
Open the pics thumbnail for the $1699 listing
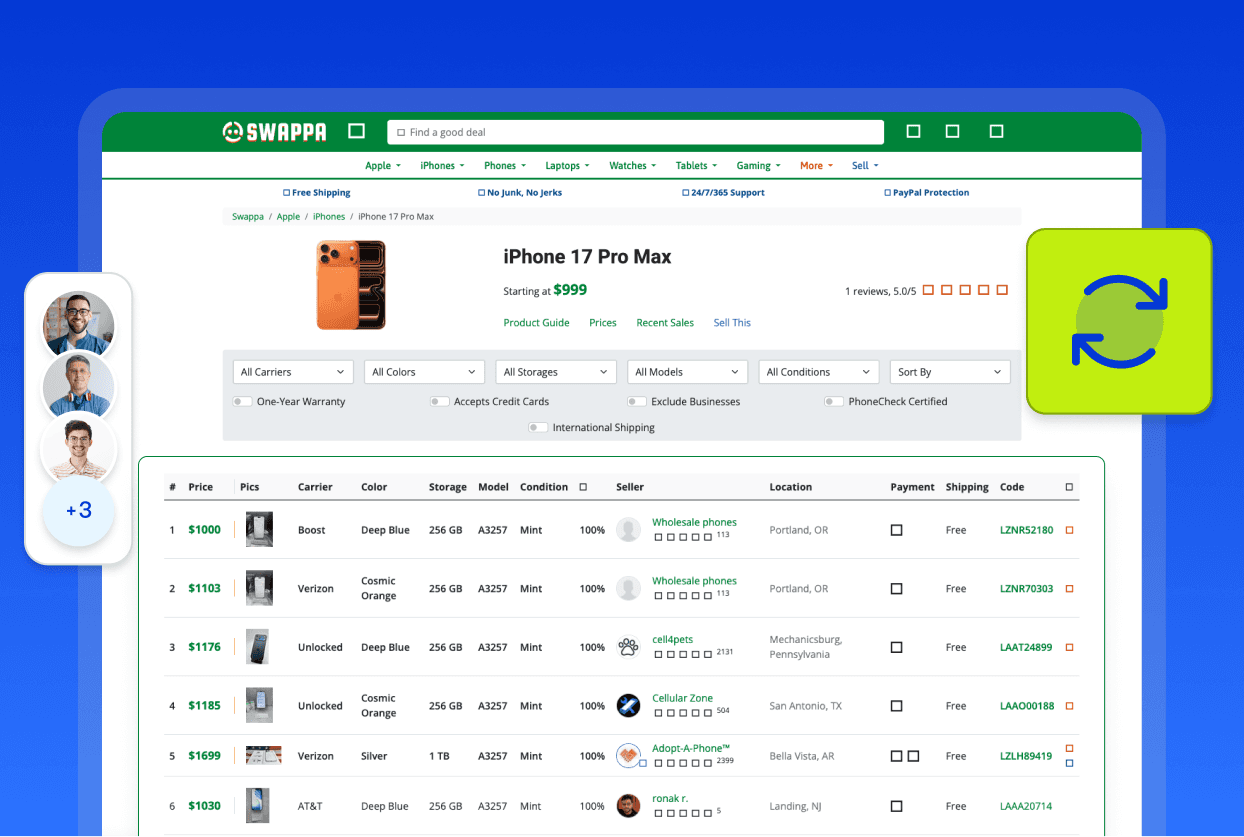(x=264, y=755)
